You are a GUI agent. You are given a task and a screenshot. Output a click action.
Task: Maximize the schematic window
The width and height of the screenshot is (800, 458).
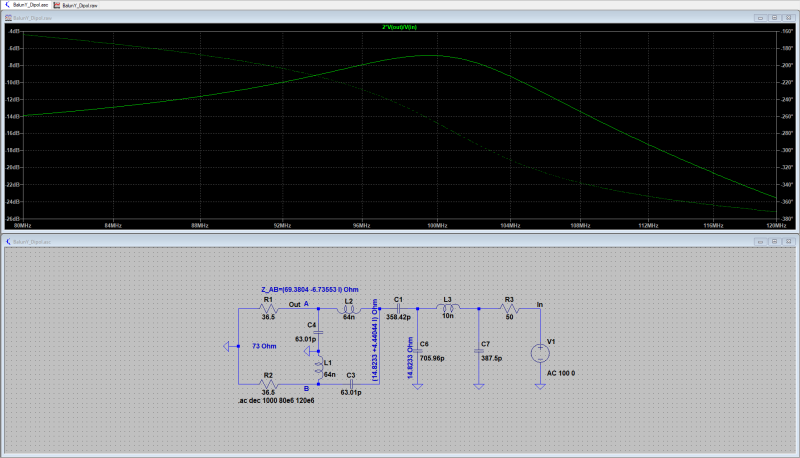click(x=774, y=242)
